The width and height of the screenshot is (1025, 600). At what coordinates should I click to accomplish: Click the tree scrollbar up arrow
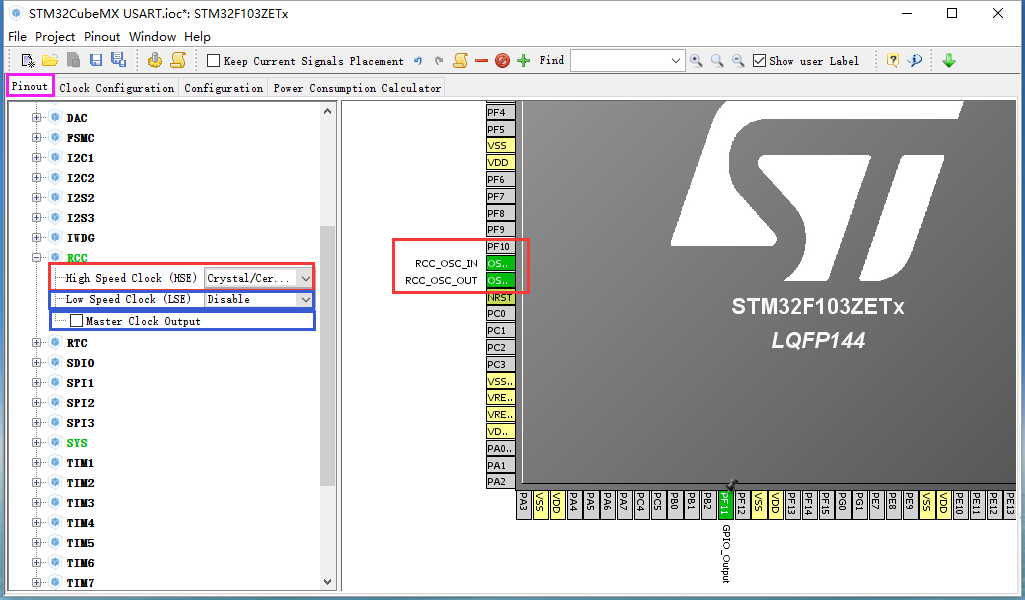tap(328, 111)
